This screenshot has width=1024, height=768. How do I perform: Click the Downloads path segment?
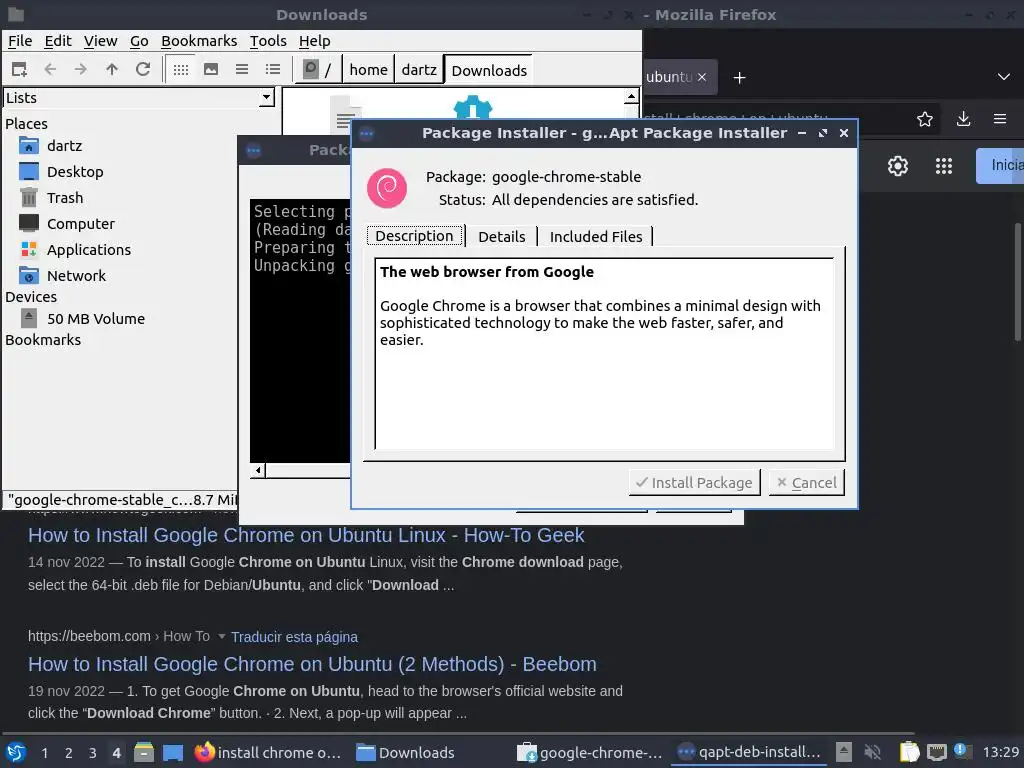point(488,70)
